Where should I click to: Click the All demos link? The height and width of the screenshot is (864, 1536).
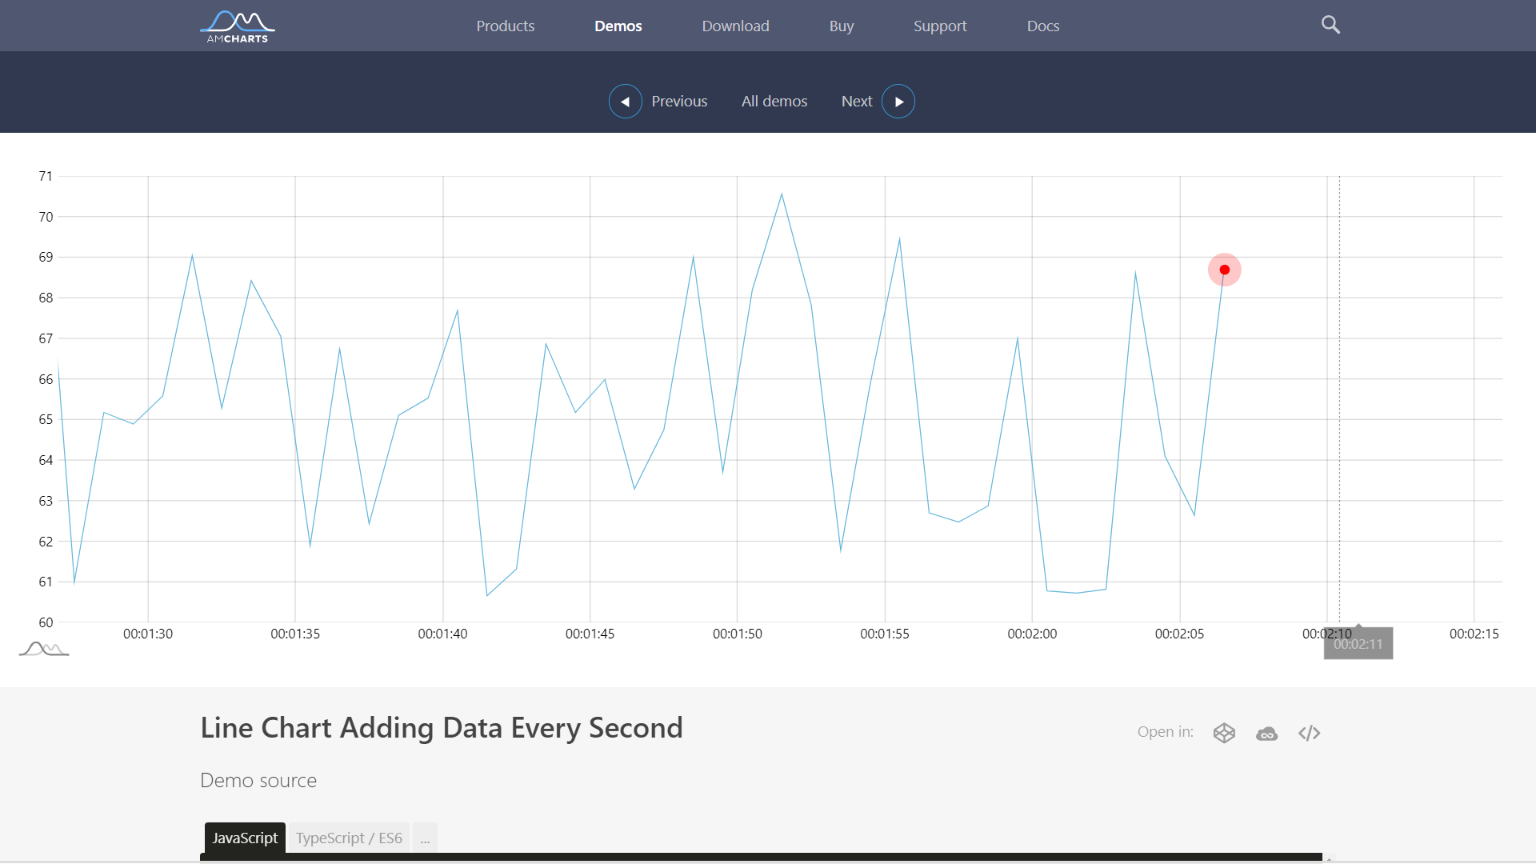774,101
